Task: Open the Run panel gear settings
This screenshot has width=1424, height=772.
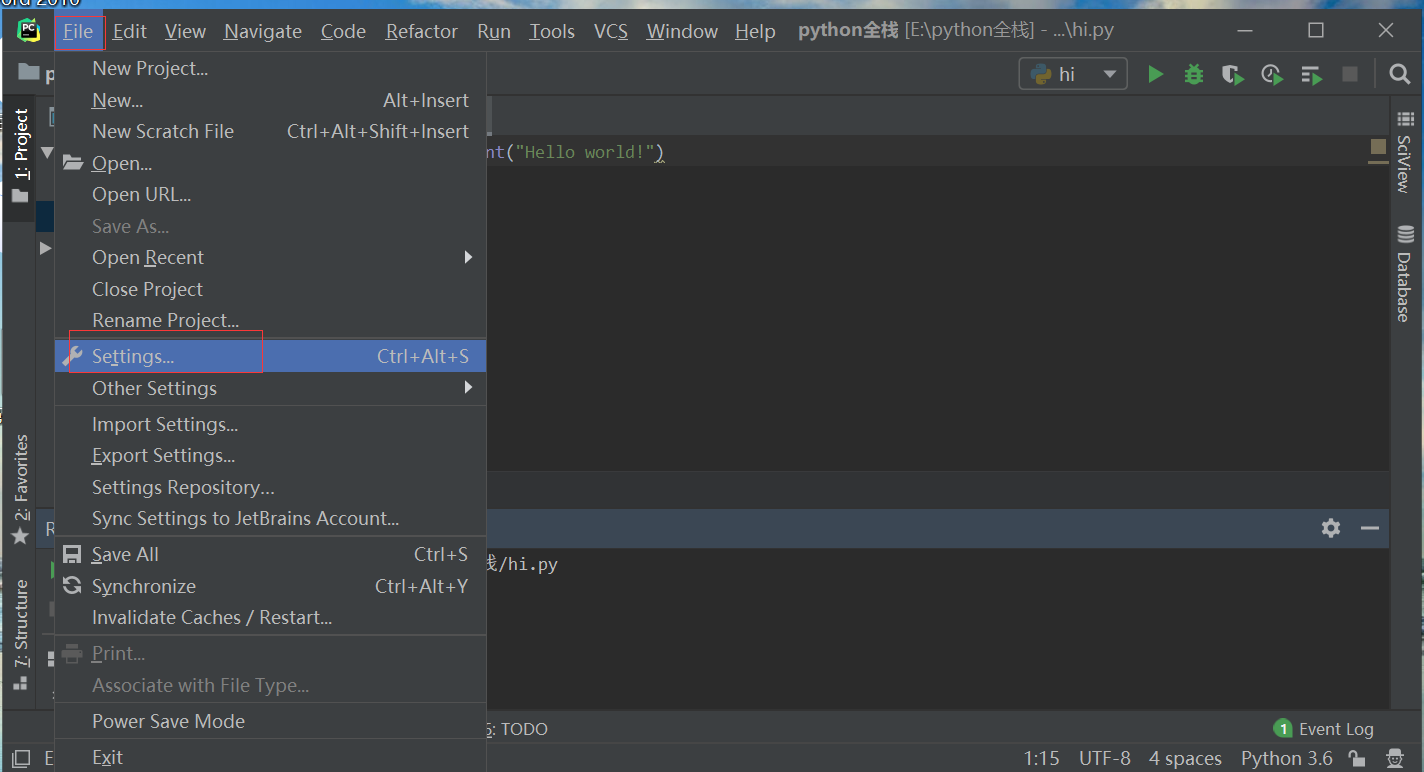Action: pos(1330,528)
